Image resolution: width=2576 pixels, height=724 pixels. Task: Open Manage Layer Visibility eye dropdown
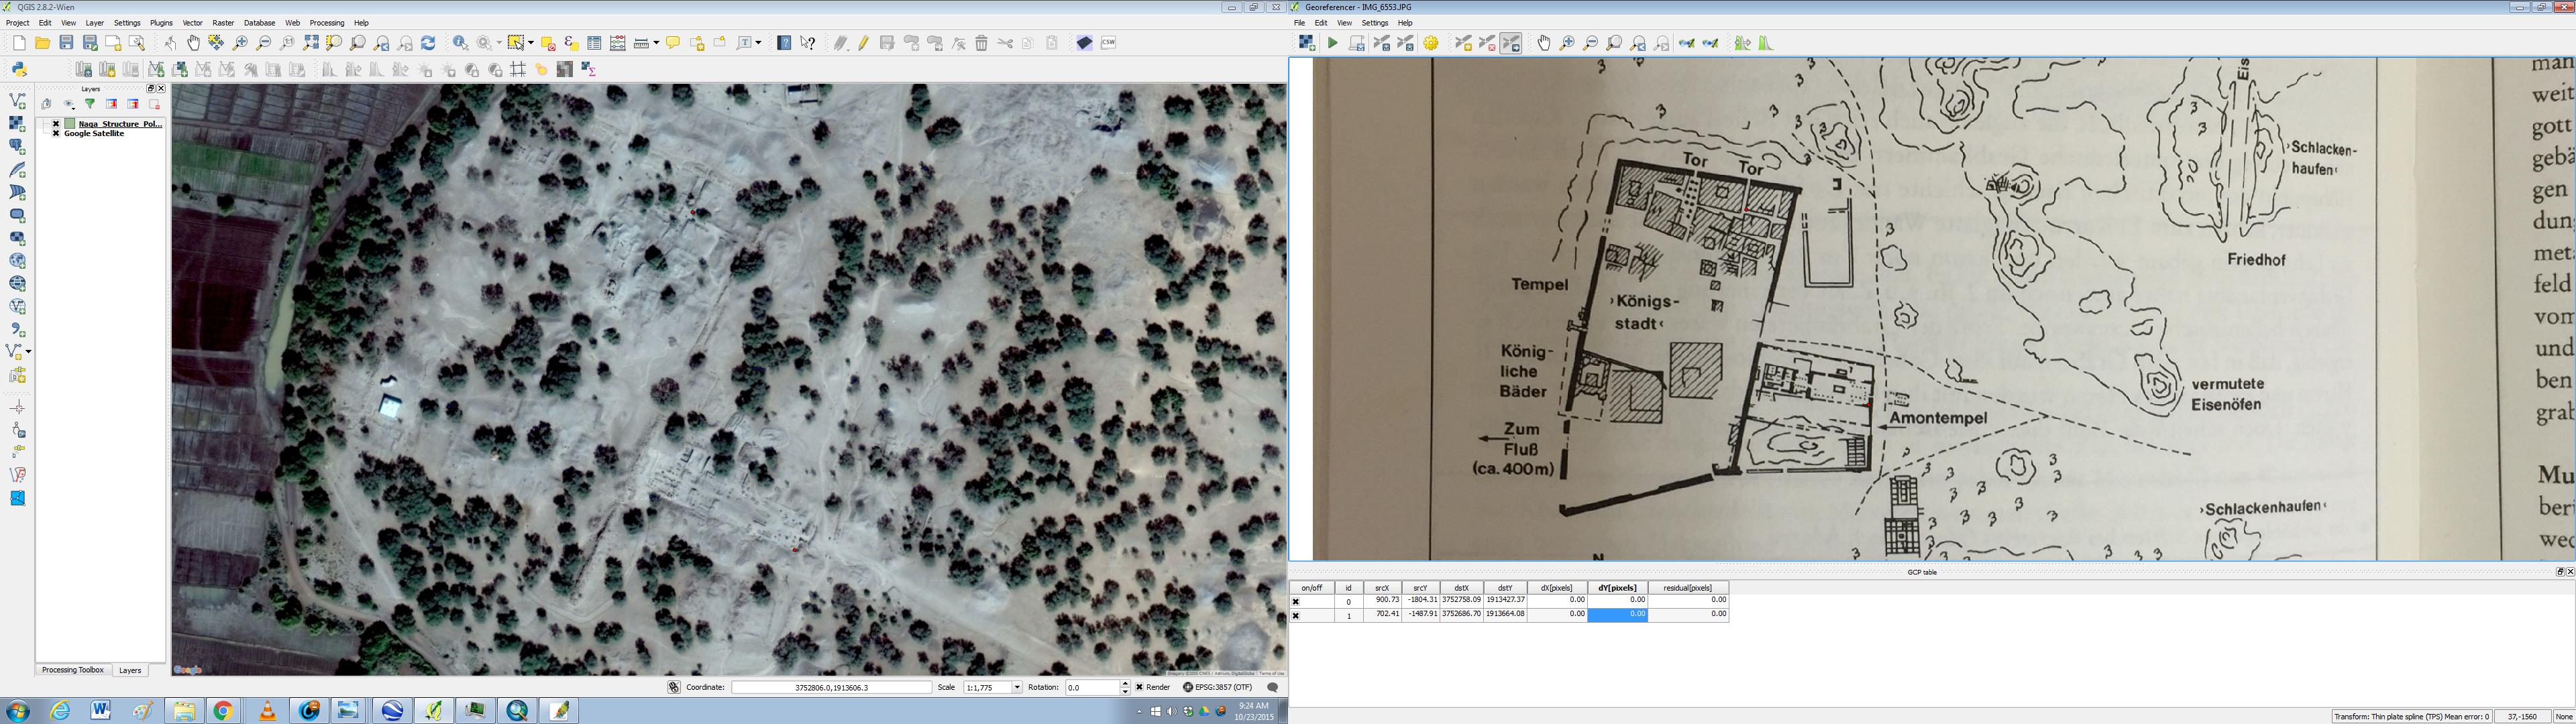coord(69,104)
